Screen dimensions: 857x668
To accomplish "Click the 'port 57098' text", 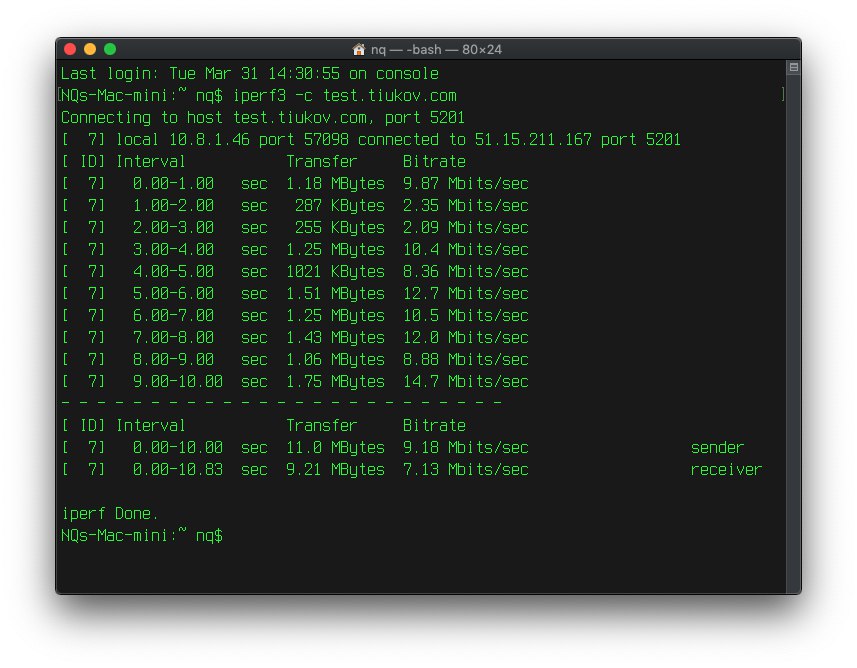I will pos(303,140).
